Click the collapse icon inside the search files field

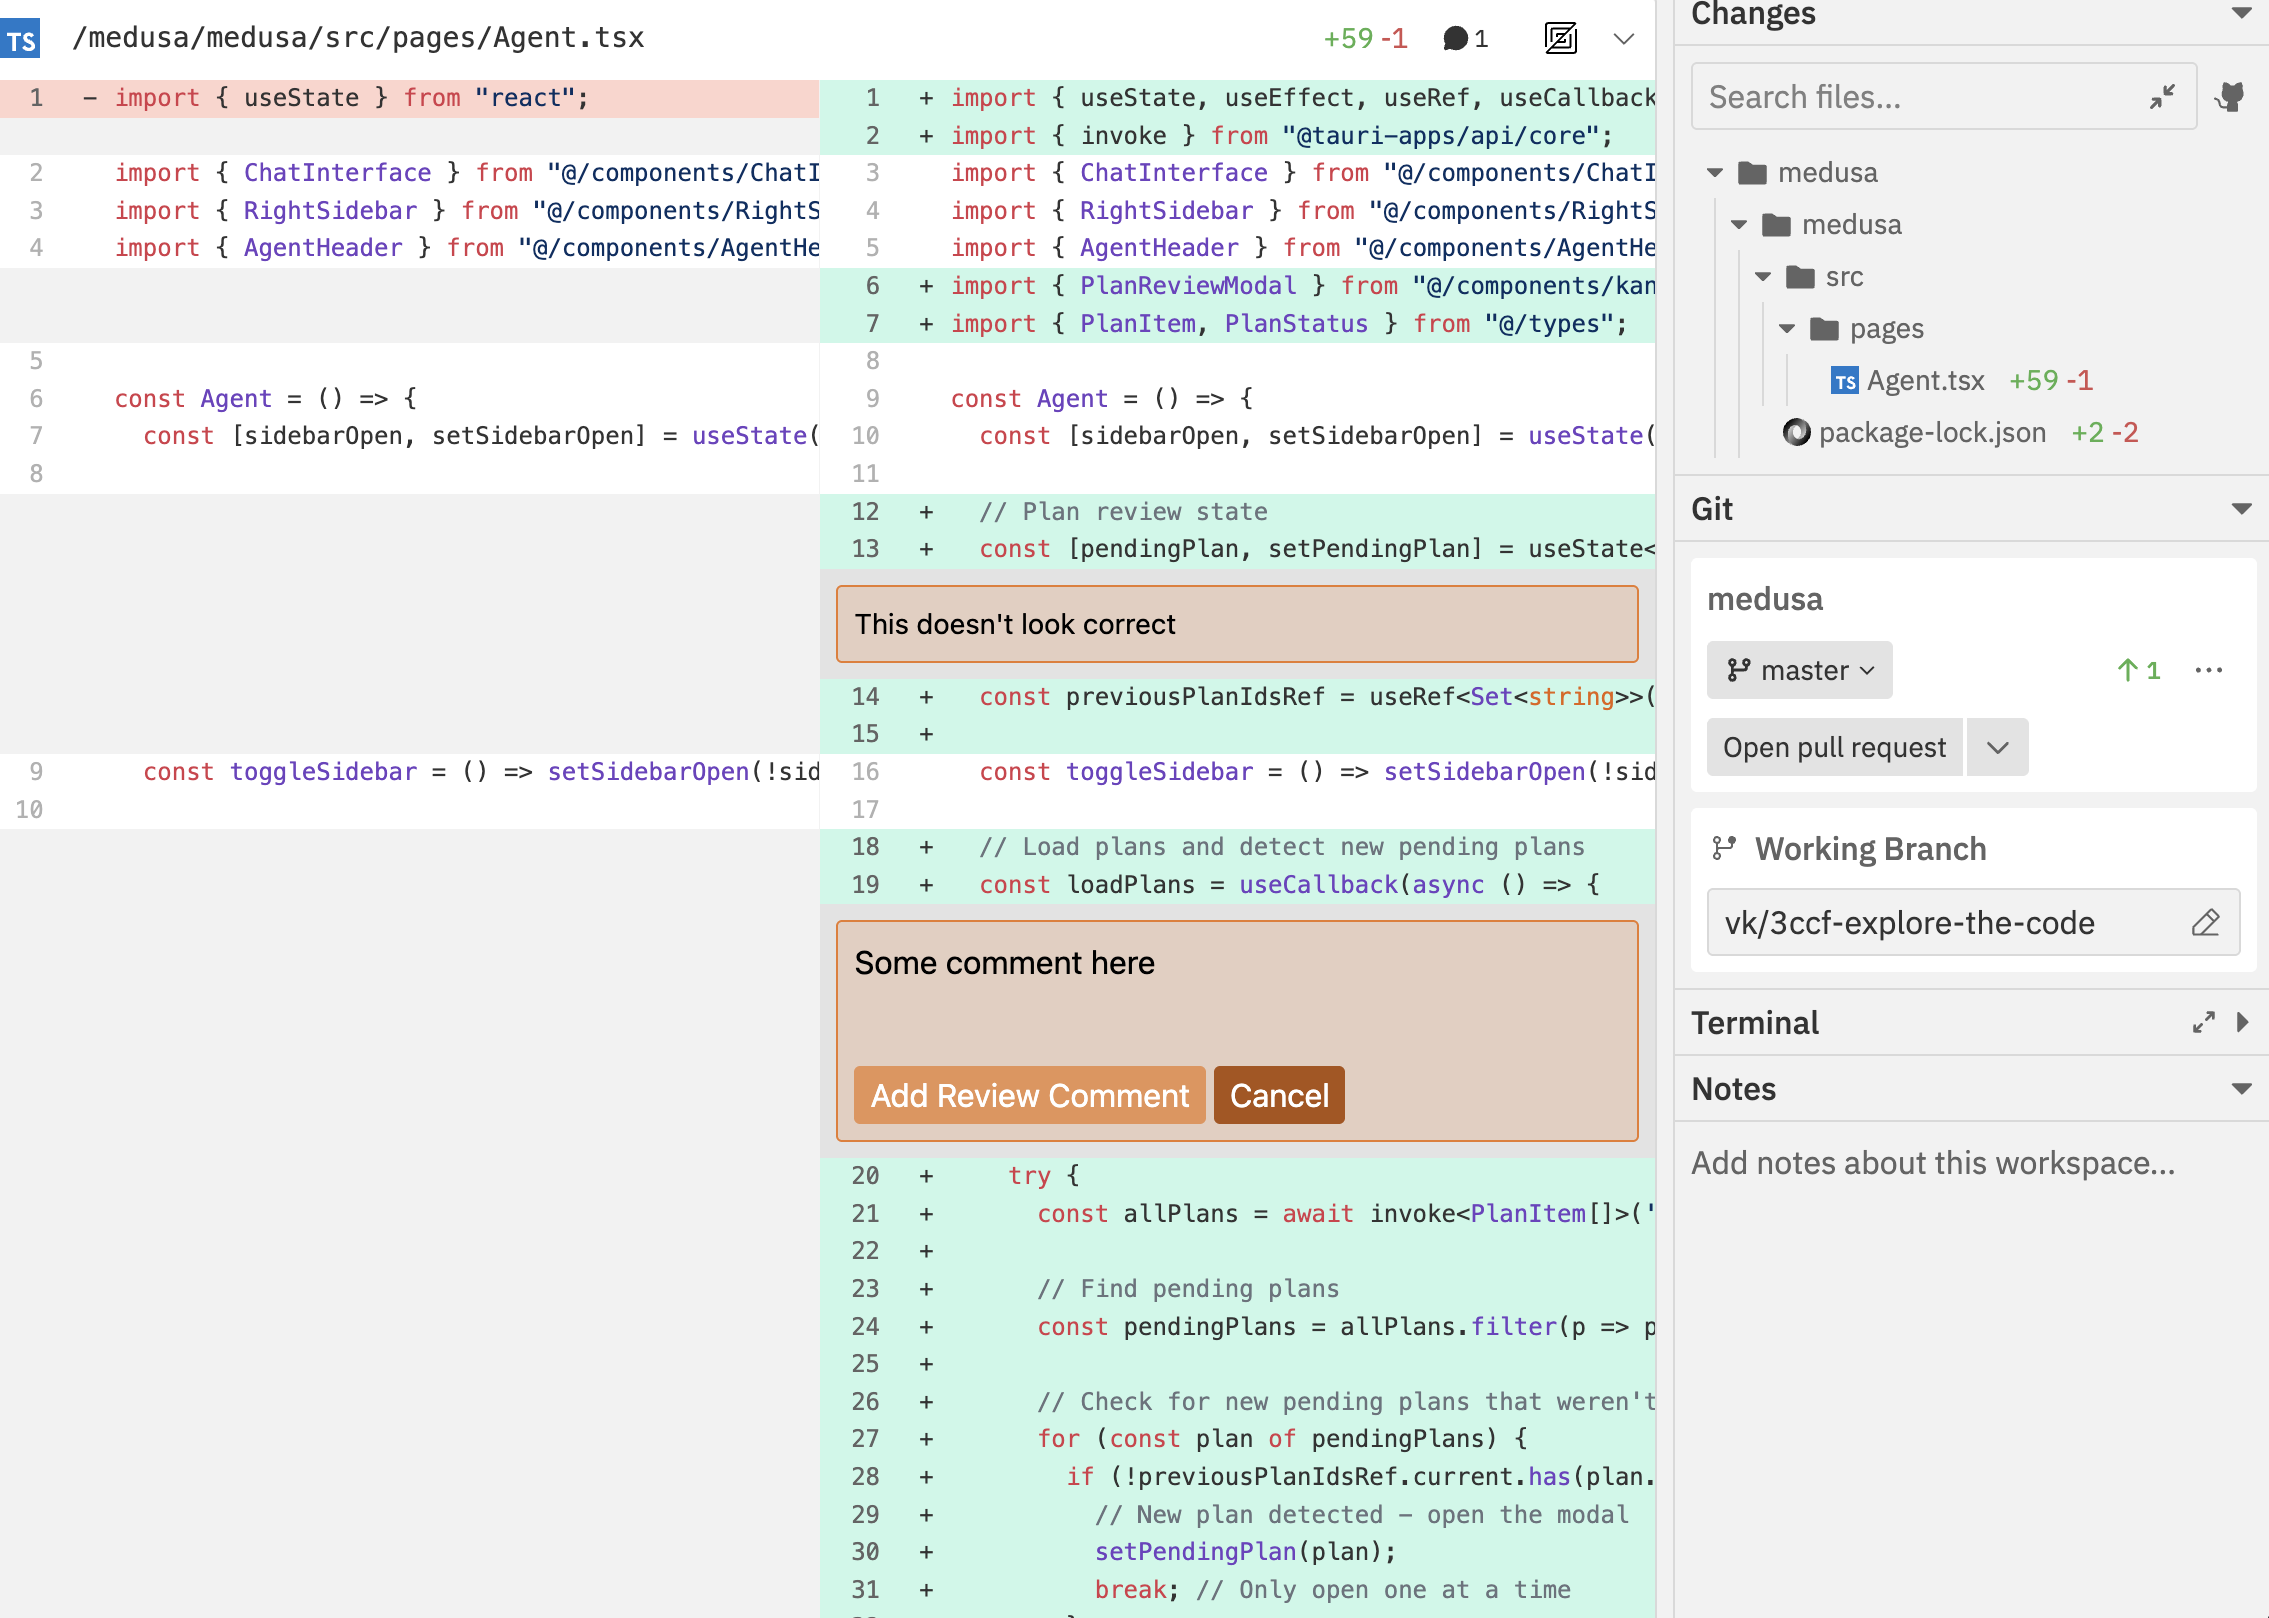point(2162,96)
